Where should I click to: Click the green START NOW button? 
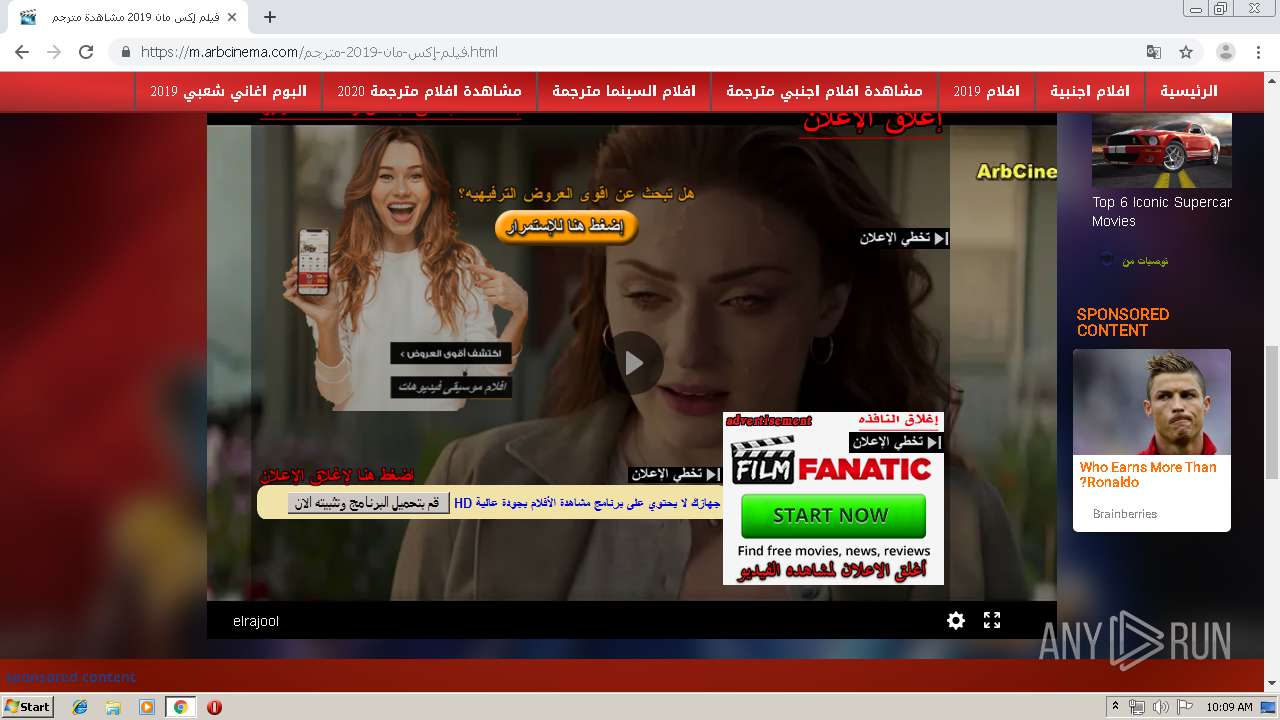click(832, 515)
